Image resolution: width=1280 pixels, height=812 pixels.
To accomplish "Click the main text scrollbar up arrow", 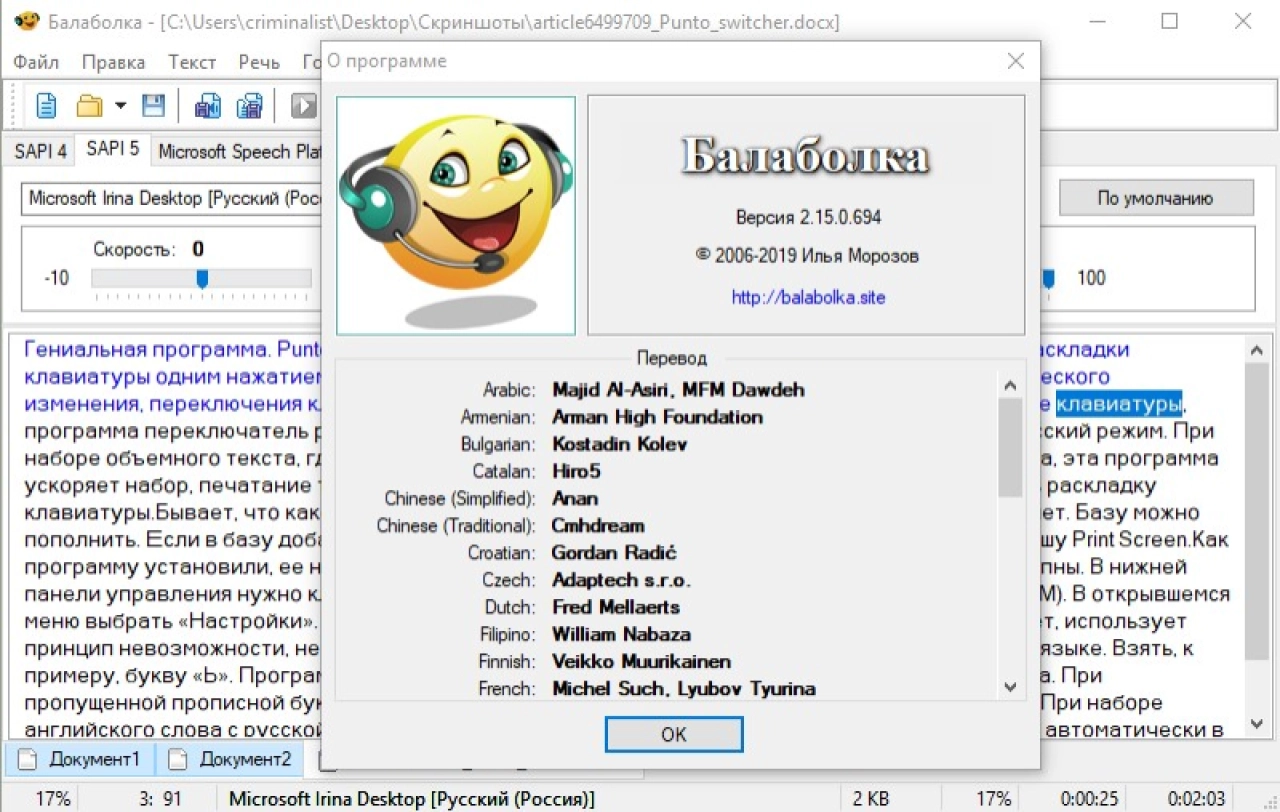I will (x=1257, y=350).
